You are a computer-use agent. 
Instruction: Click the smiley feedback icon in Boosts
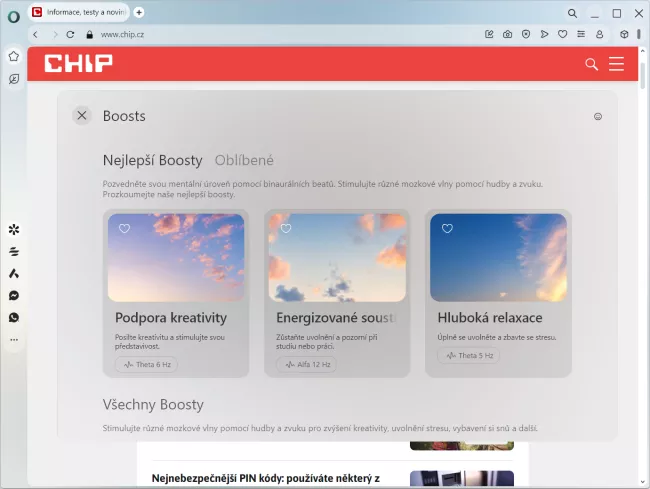(x=598, y=116)
